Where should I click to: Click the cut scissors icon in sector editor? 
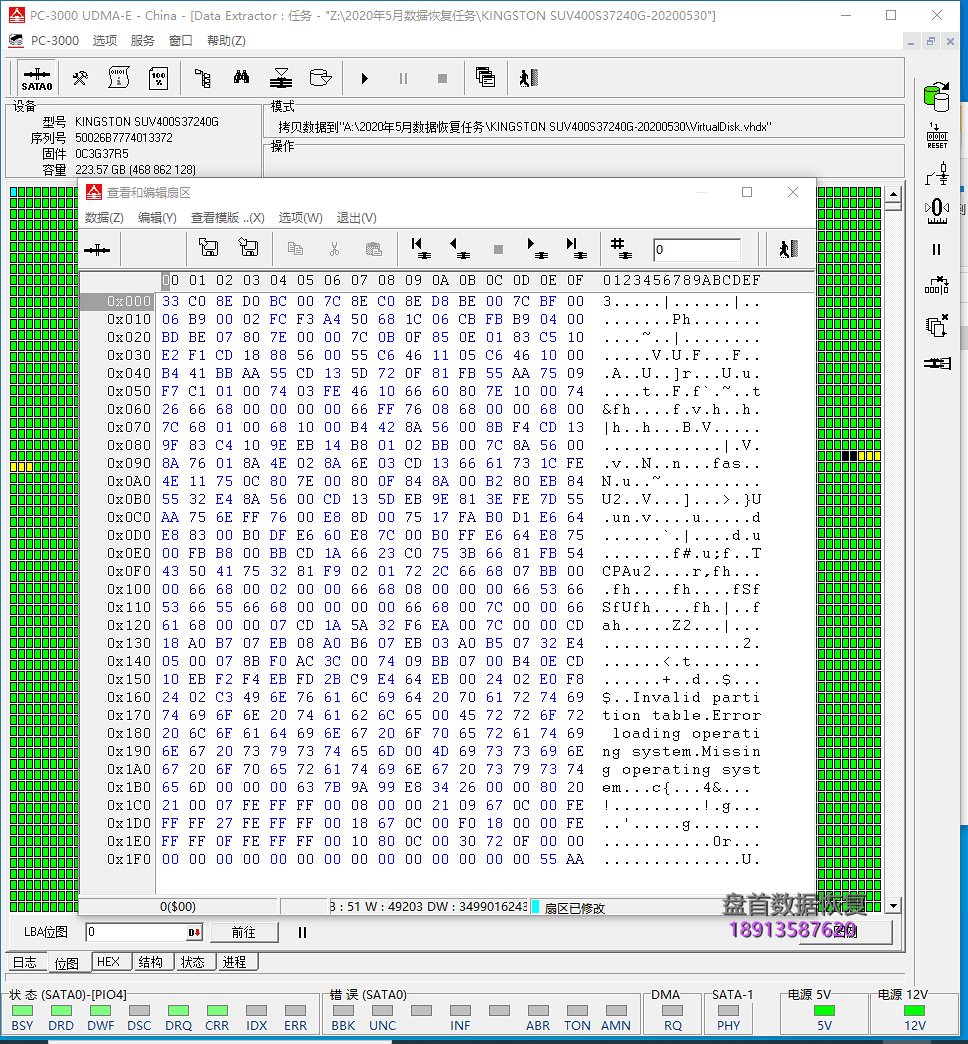(334, 248)
